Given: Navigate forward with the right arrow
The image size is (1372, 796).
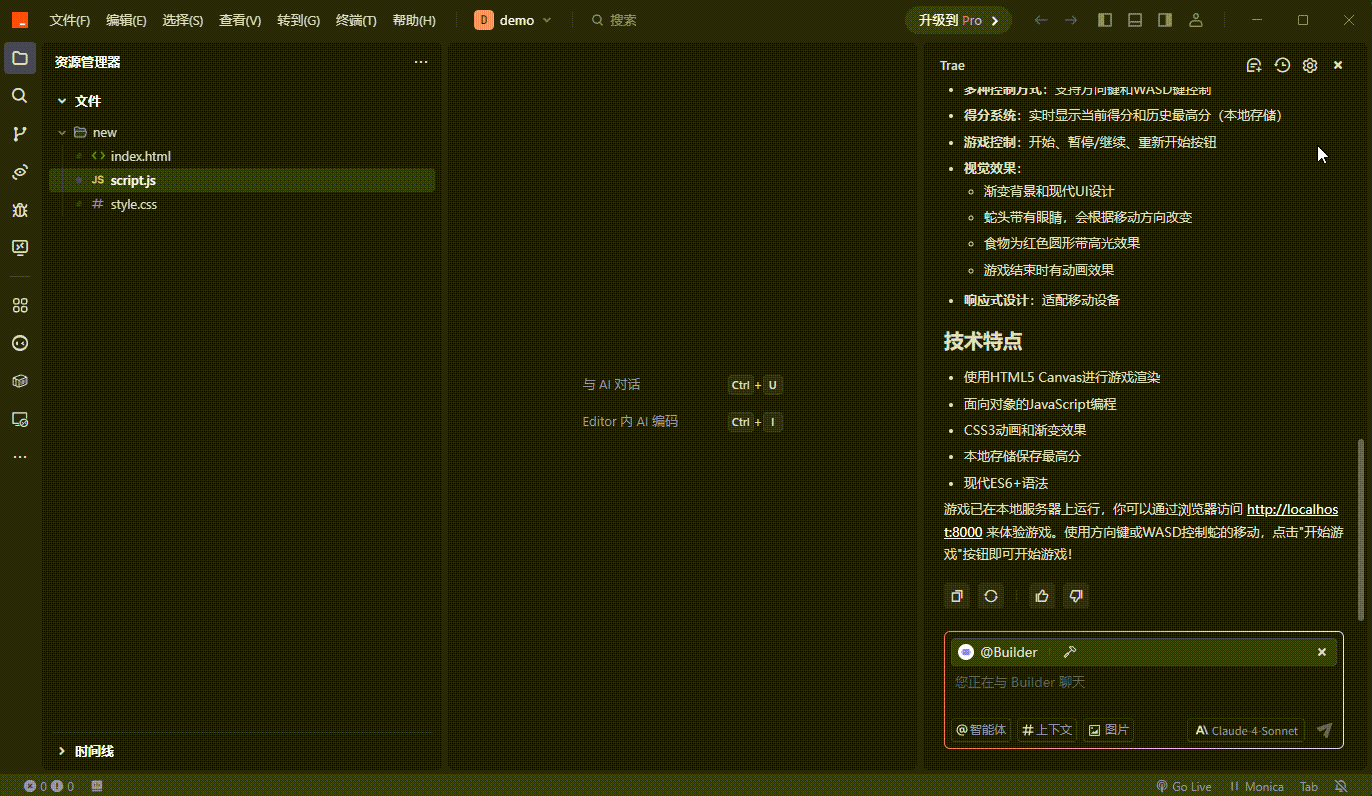Looking at the screenshot, I should pos(1071,20).
